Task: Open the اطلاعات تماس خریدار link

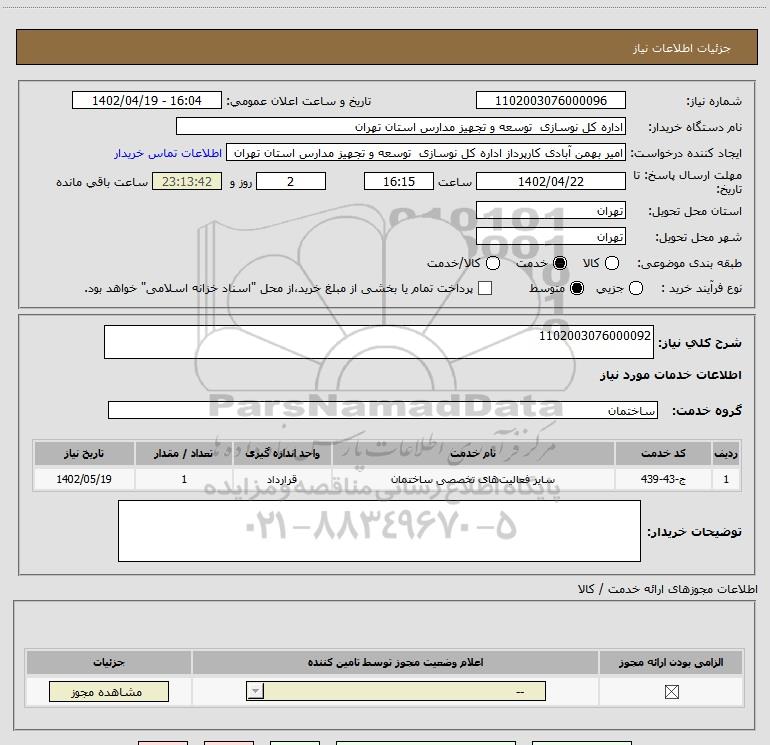Action: tap(168, 153)
